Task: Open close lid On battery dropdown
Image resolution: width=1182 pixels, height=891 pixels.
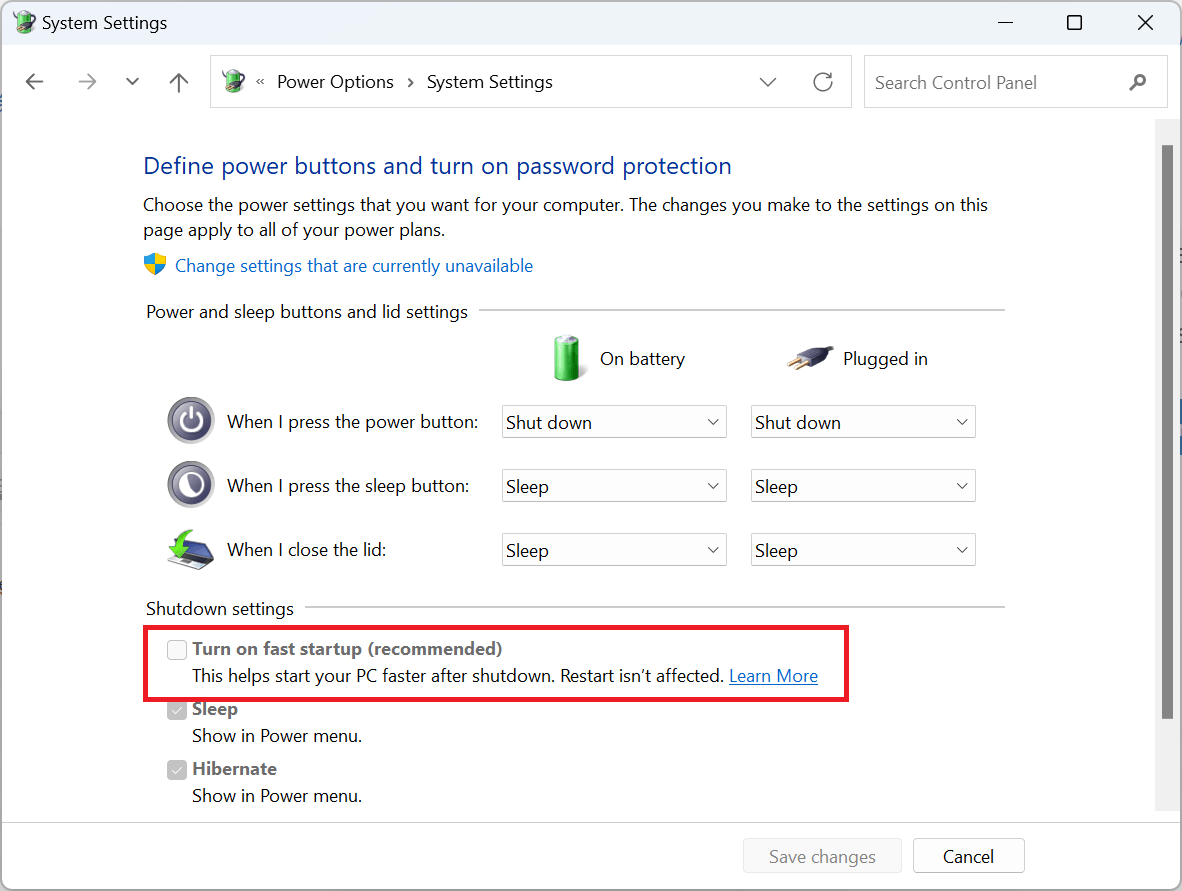Action: click(614, 550)
